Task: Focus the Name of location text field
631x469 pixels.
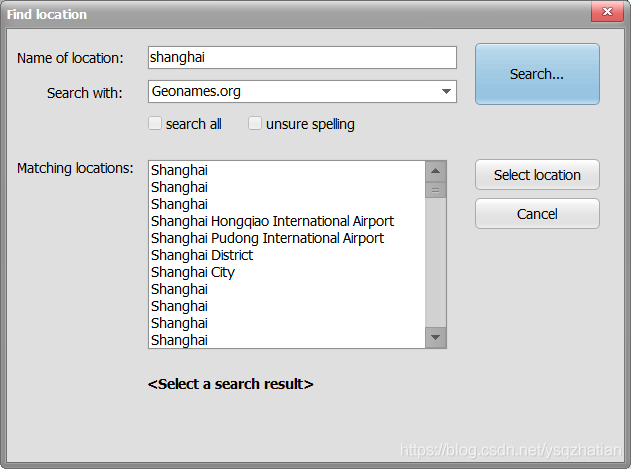Action: pyautogui.click(x=302, y=58)
